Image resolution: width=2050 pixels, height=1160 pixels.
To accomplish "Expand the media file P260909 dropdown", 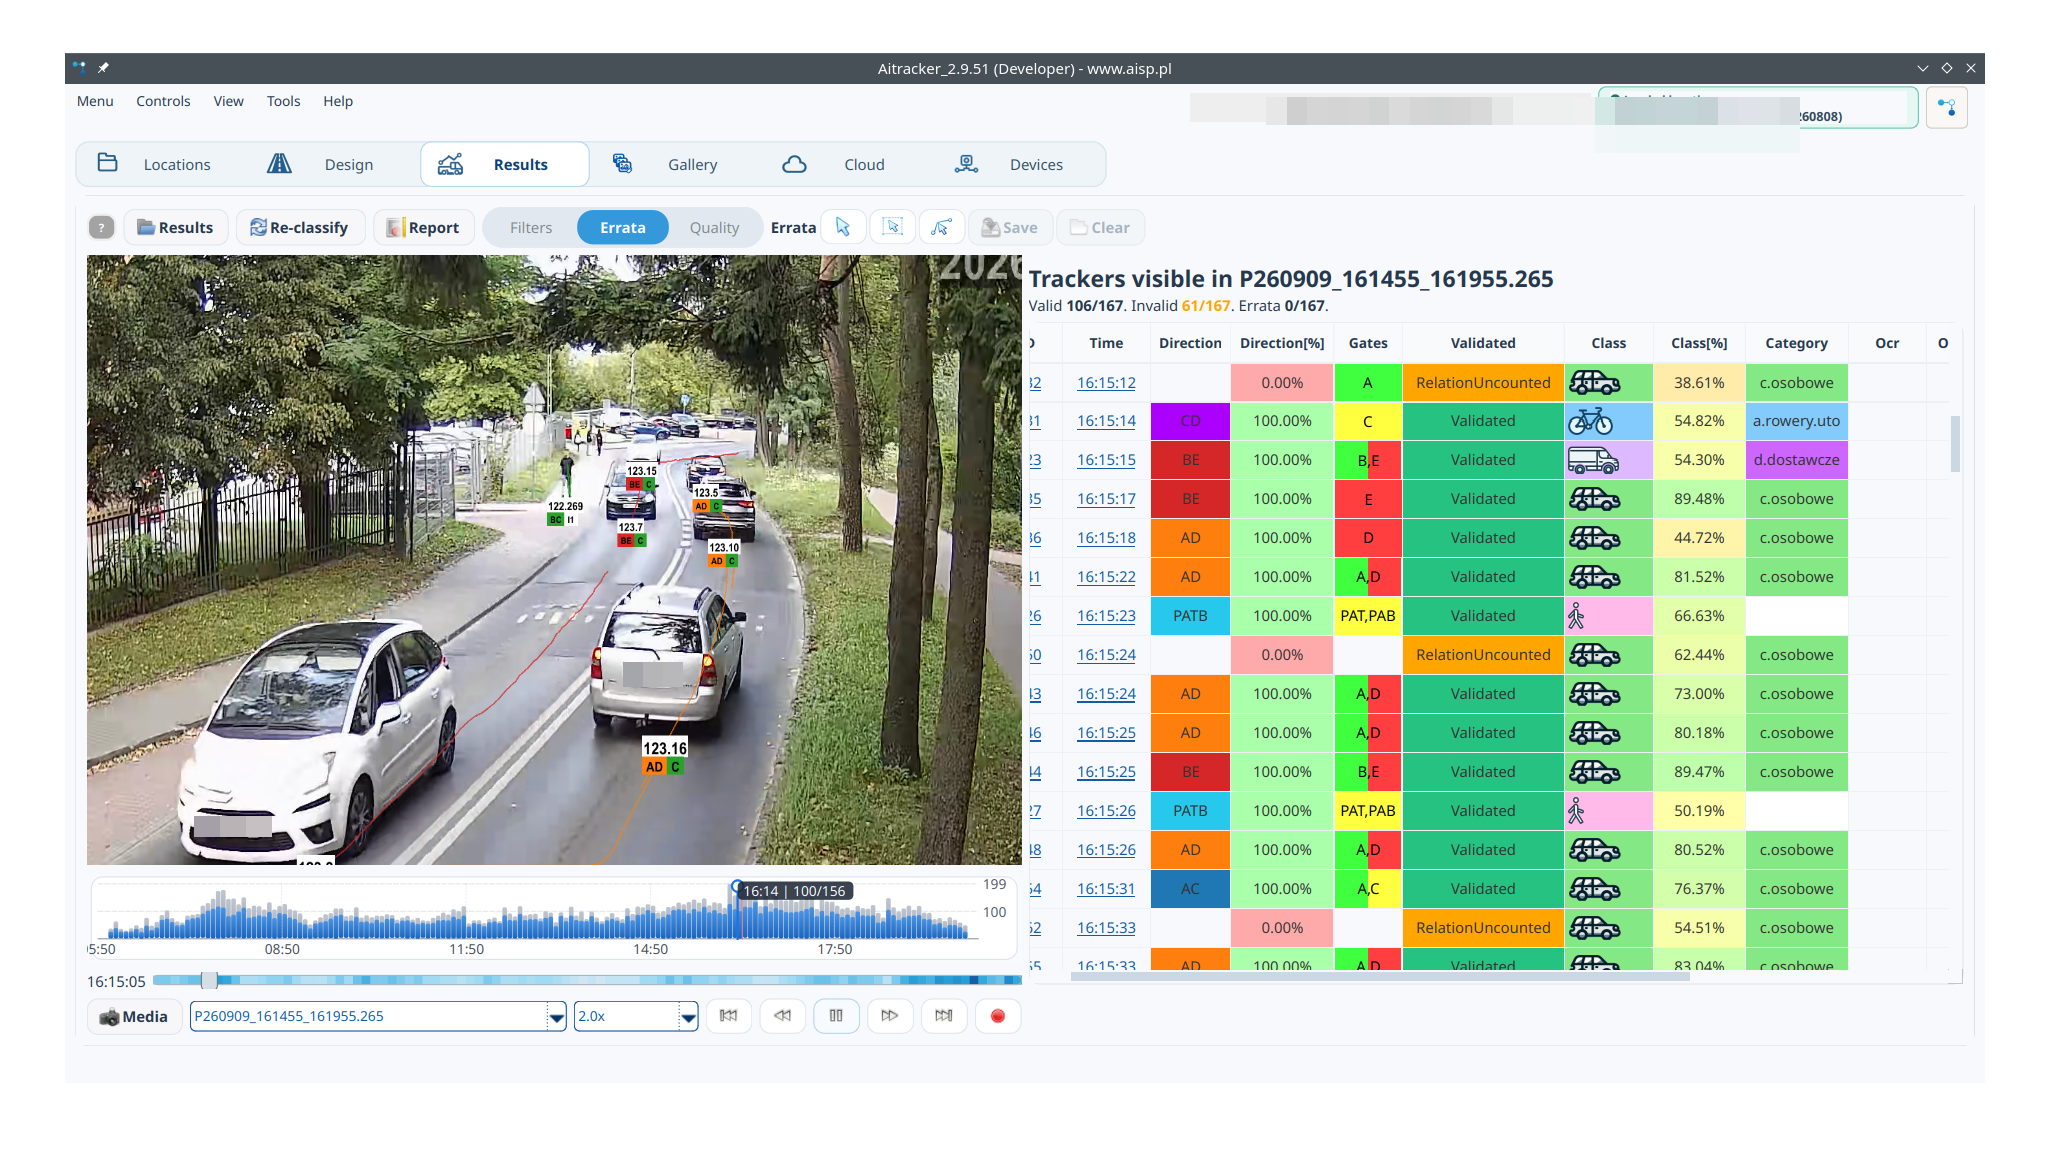I will [556, 1017].
